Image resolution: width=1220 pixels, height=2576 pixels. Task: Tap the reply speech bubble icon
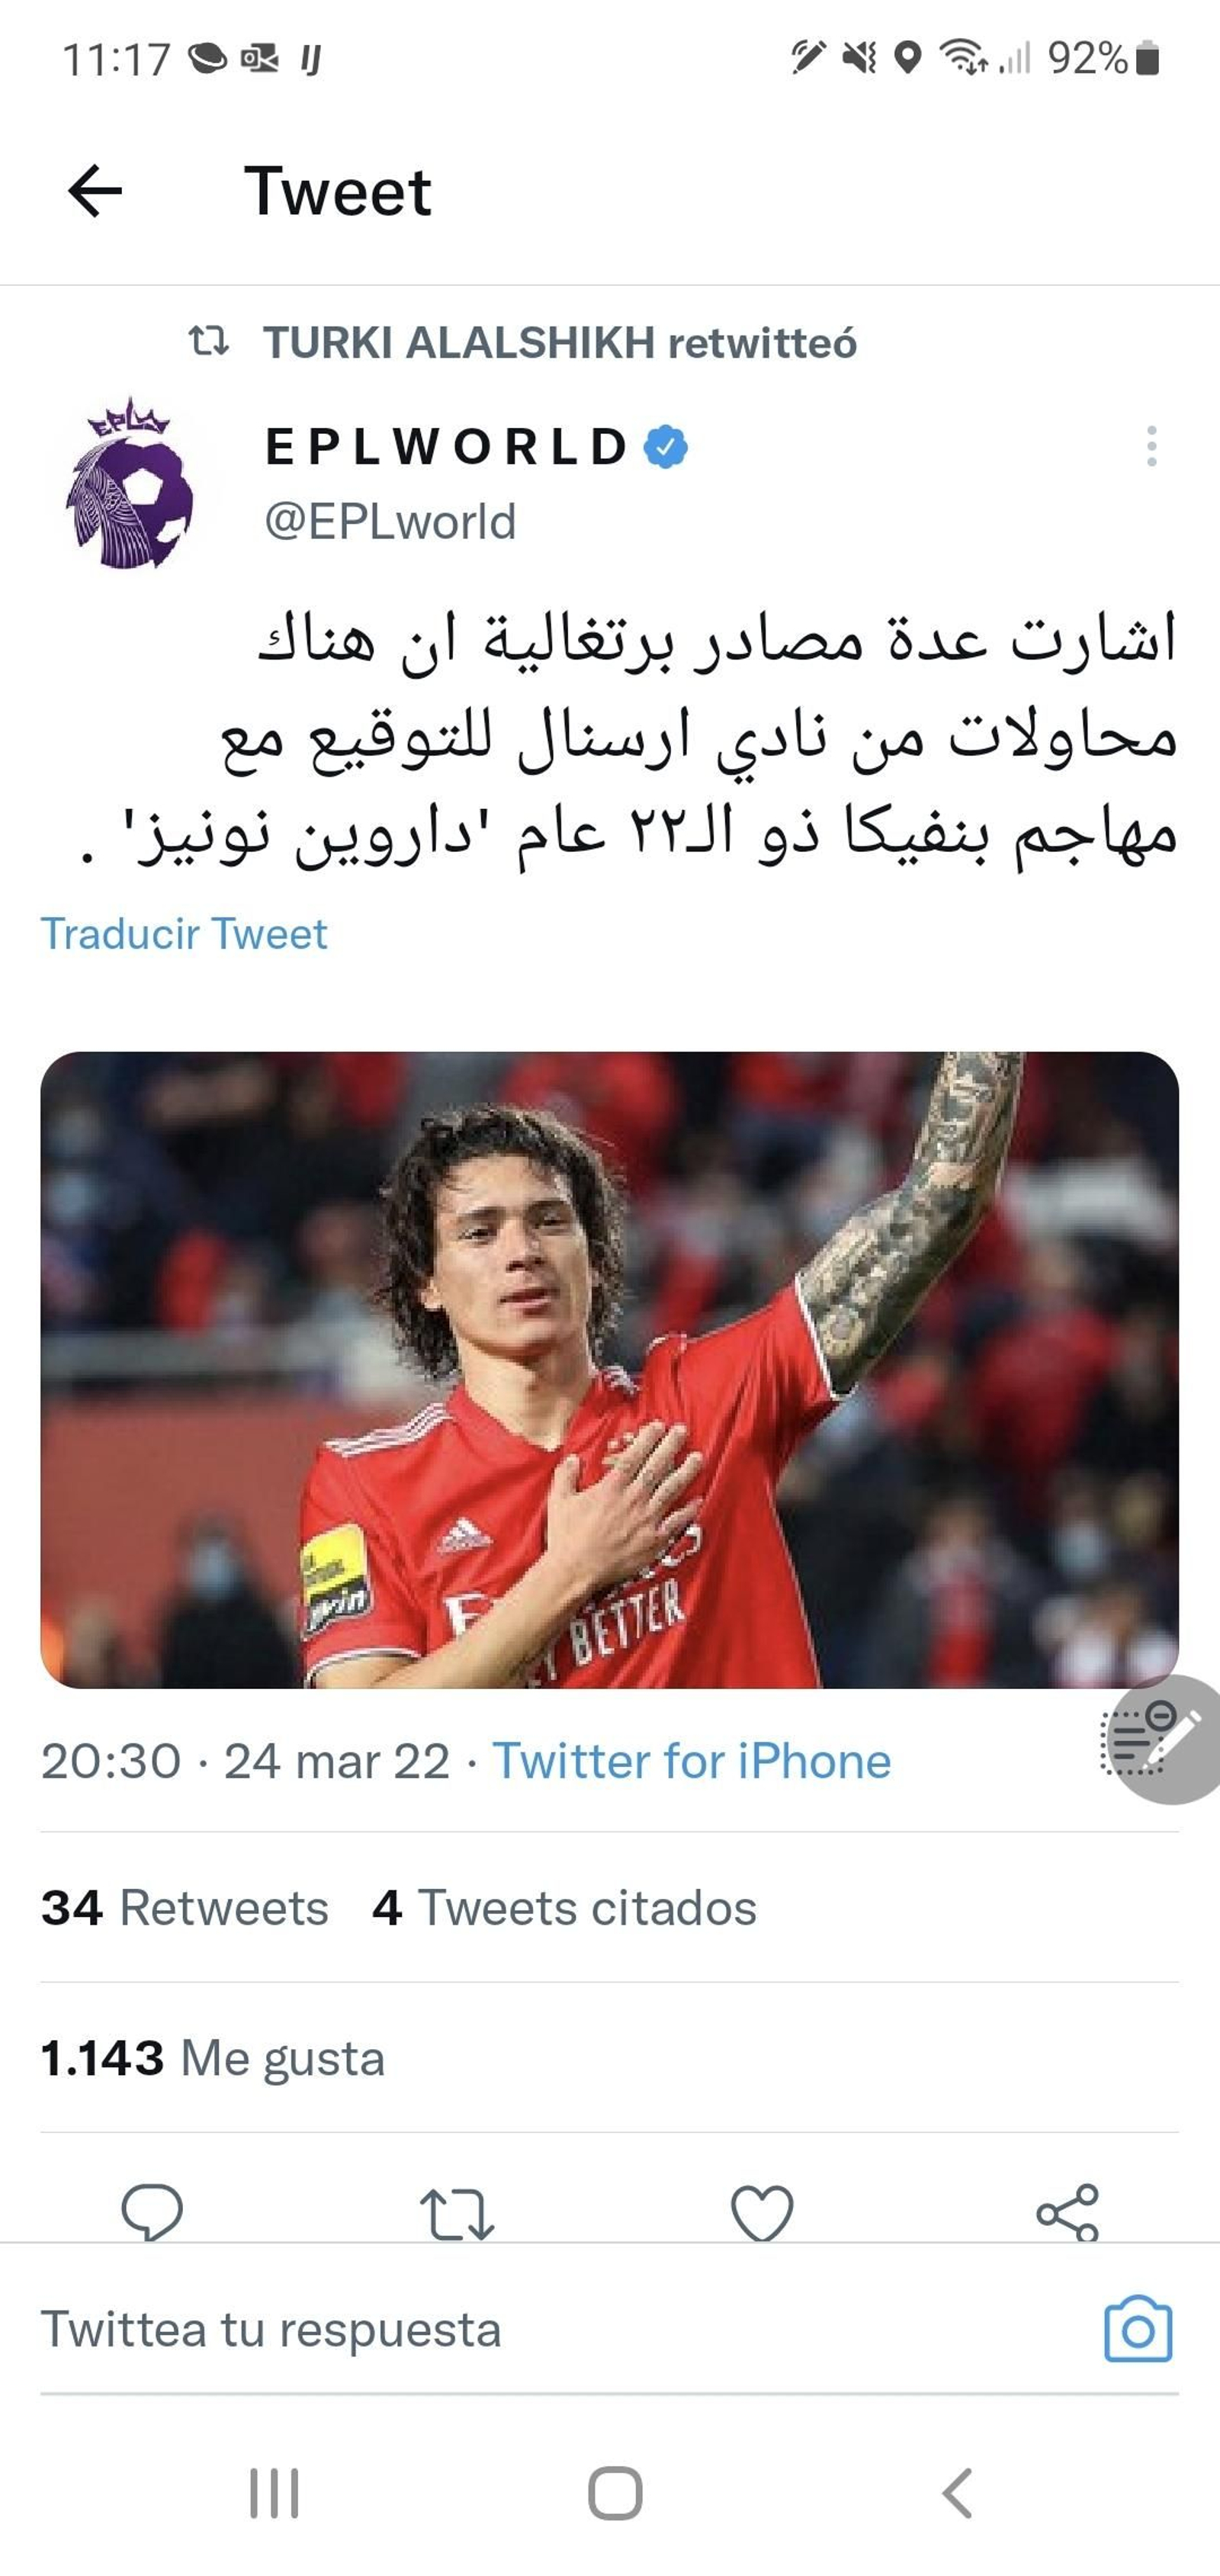(152, 2212)
